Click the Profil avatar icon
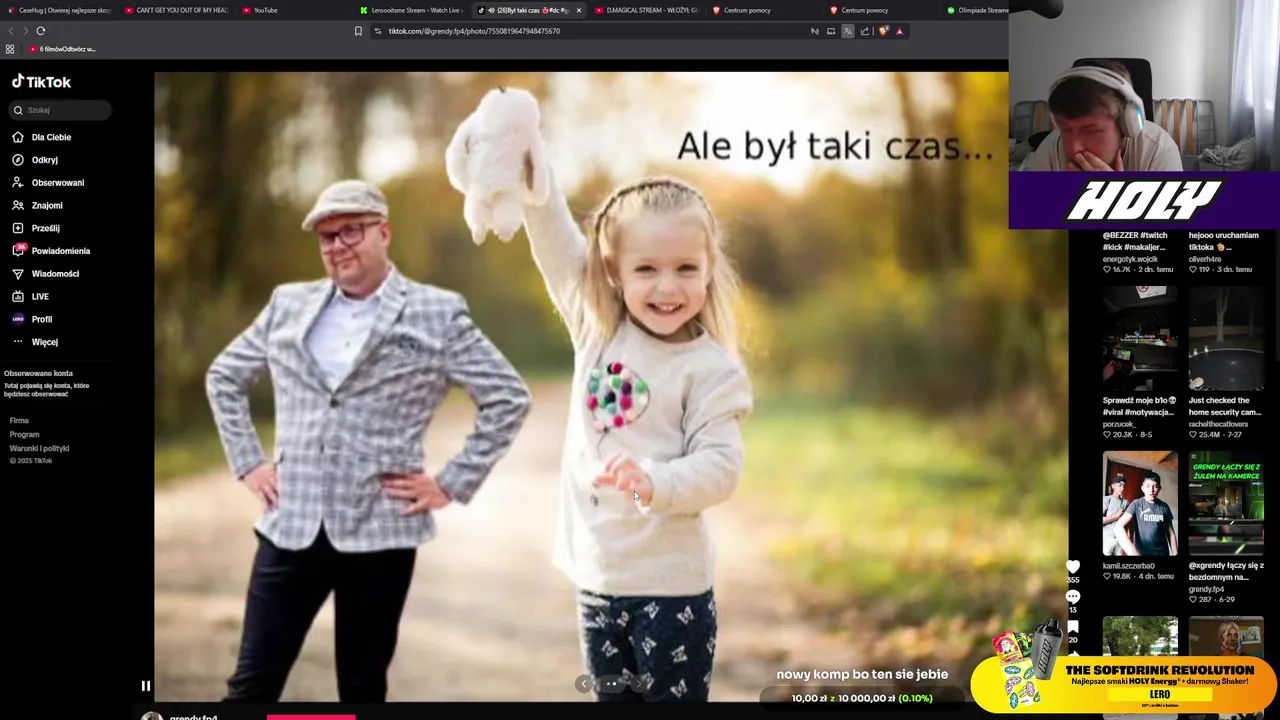The height and width of the screenshot is (720, 1280). [x=18, y=319]
